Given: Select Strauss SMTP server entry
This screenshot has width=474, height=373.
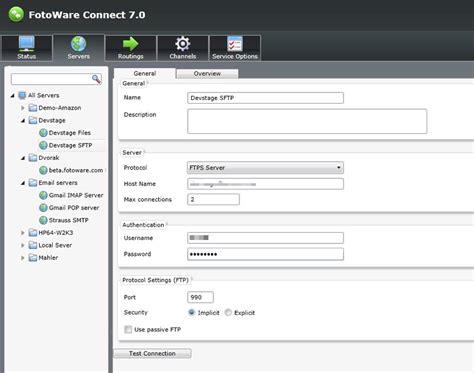Looking at the screenshot, I should (x=68, y=220).
